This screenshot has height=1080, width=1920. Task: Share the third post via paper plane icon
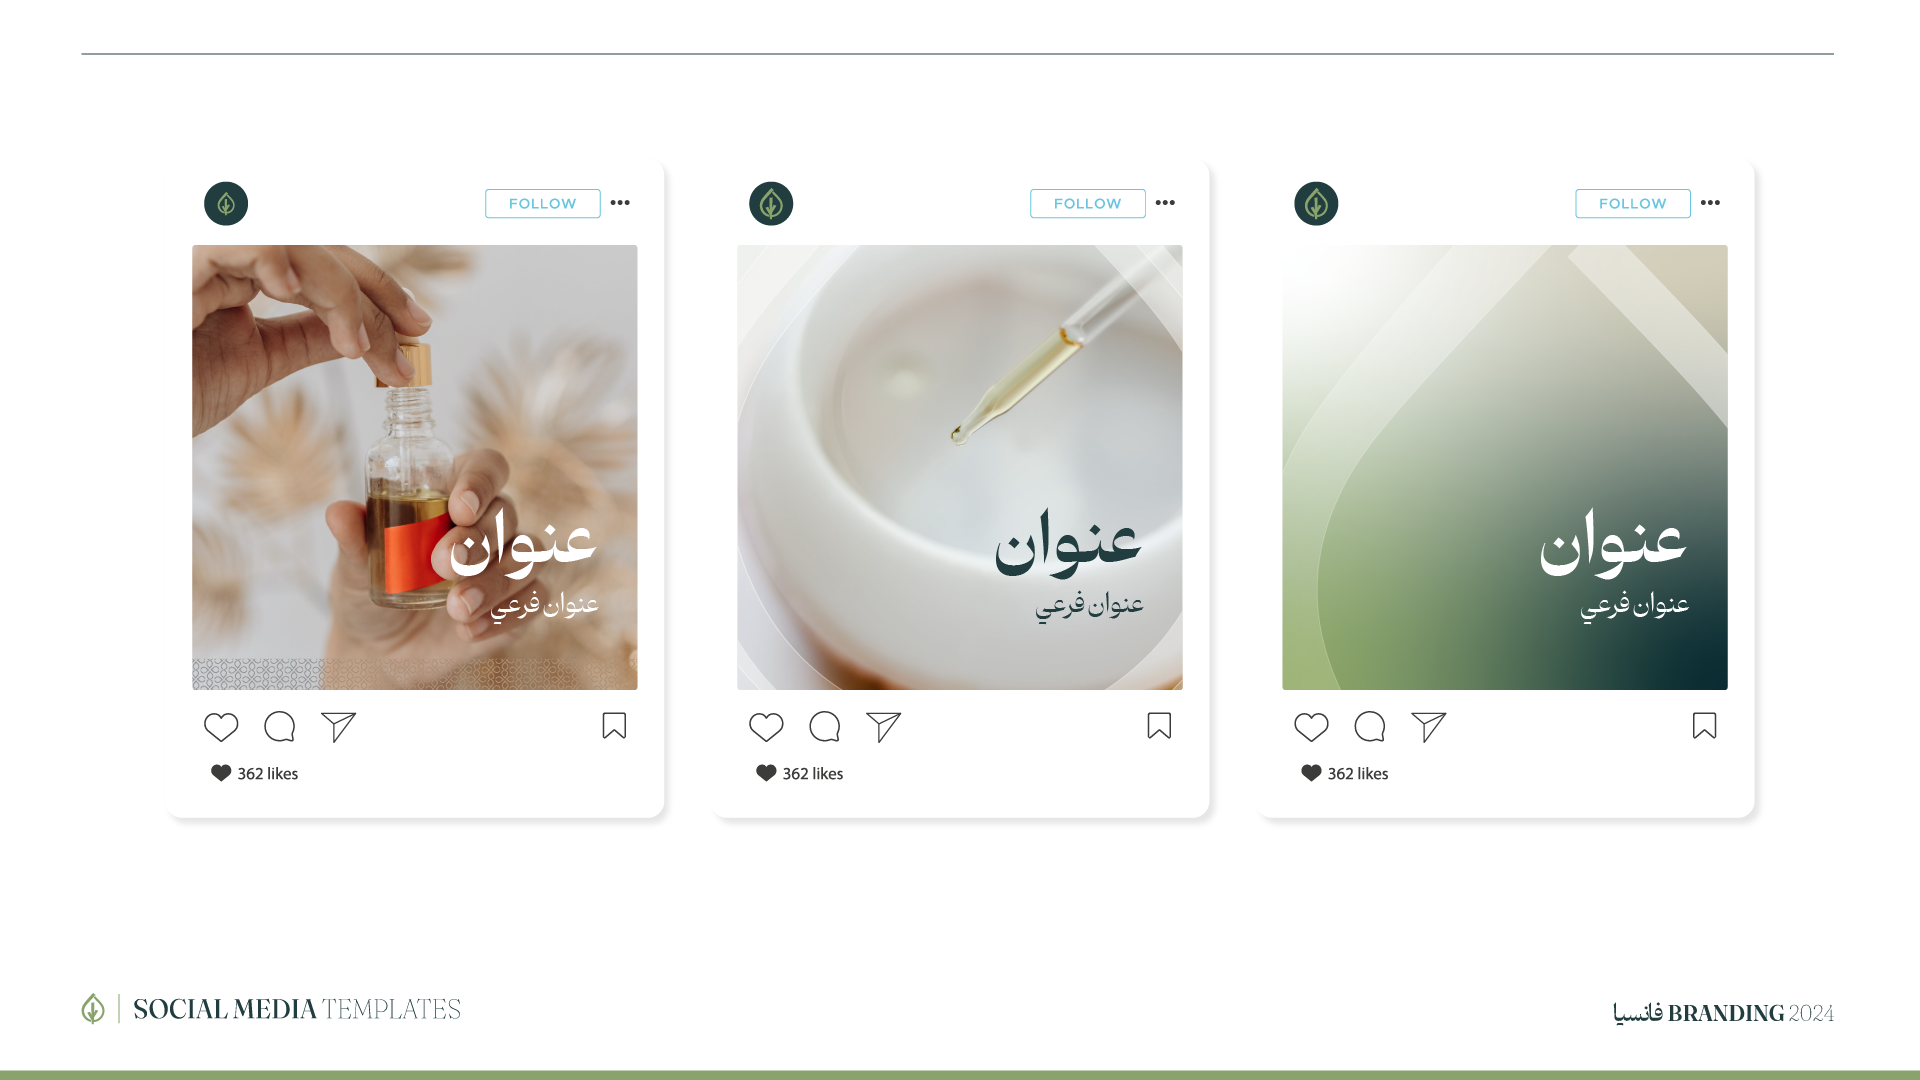(1428, 727)
